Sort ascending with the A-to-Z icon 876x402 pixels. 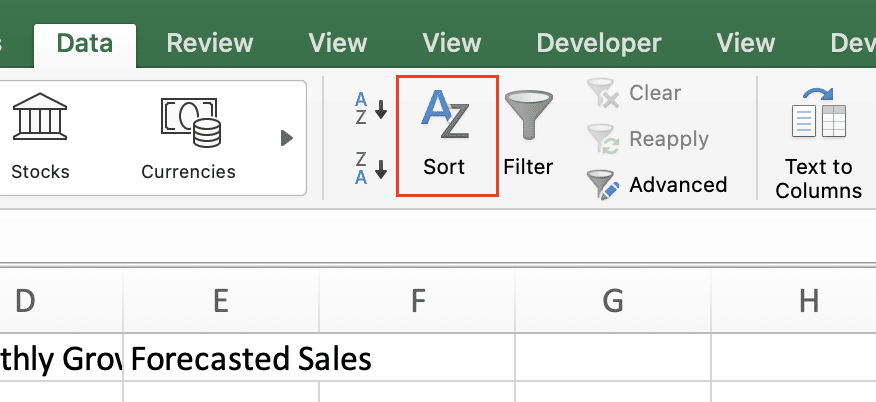pos(370,107)
